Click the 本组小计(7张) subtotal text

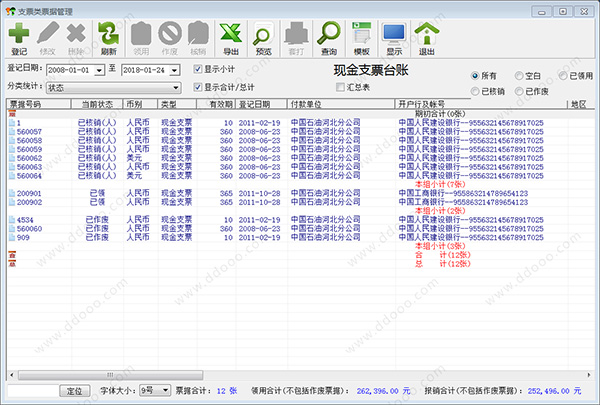440,184
